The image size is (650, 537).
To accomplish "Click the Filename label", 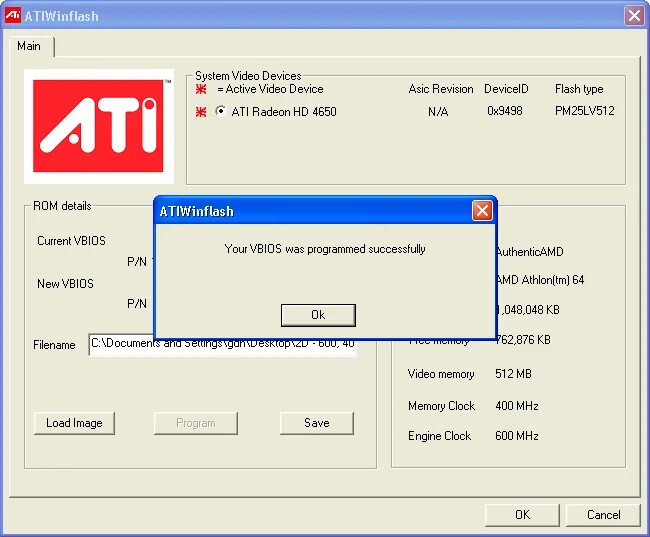I will 54,345.
